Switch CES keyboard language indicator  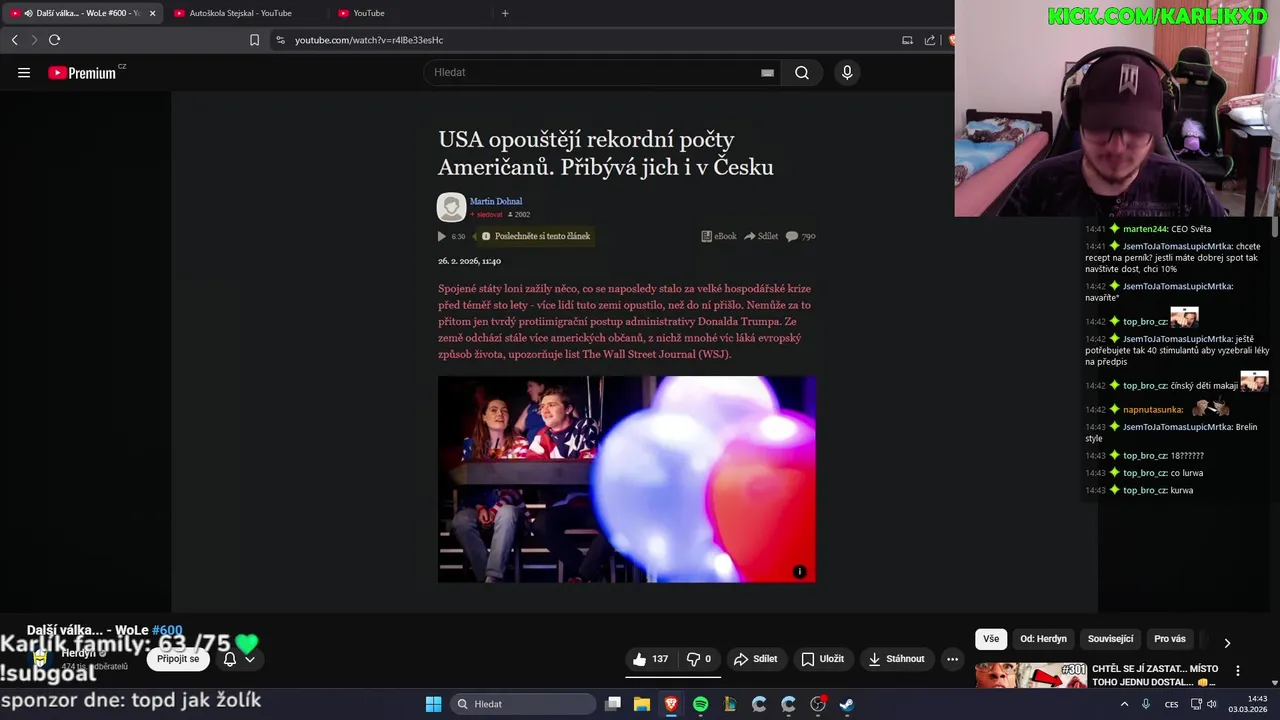1171,704
